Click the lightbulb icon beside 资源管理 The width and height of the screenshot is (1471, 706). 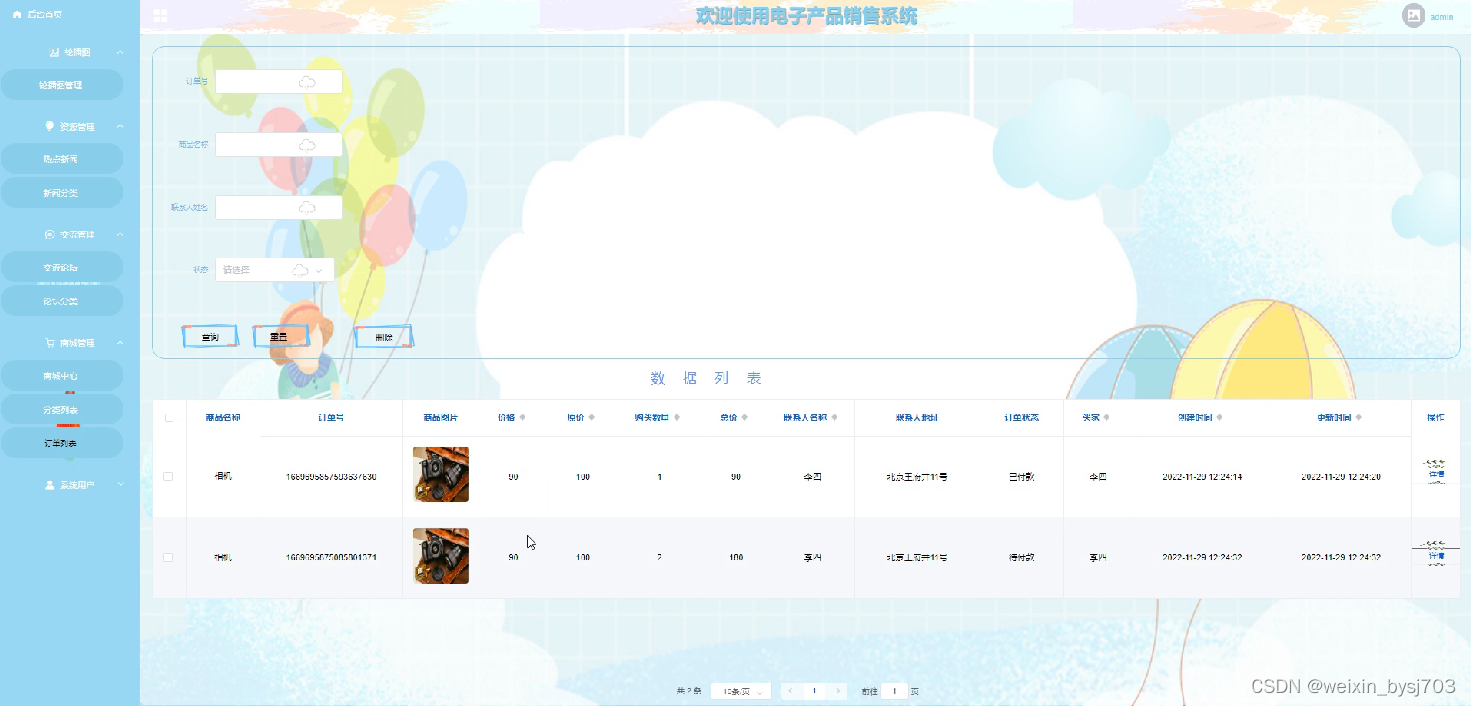pos(50,127)
